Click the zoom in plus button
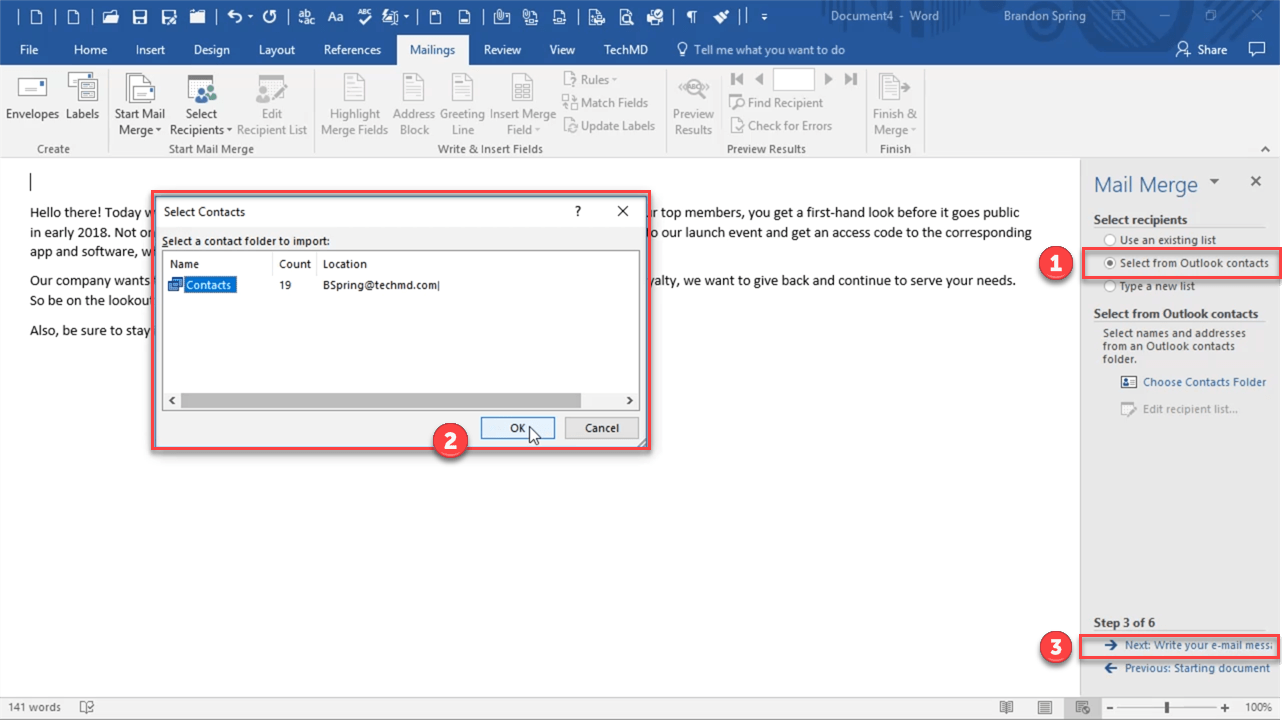Viewport: 1282px width, 720px height. pos(1225,707)
